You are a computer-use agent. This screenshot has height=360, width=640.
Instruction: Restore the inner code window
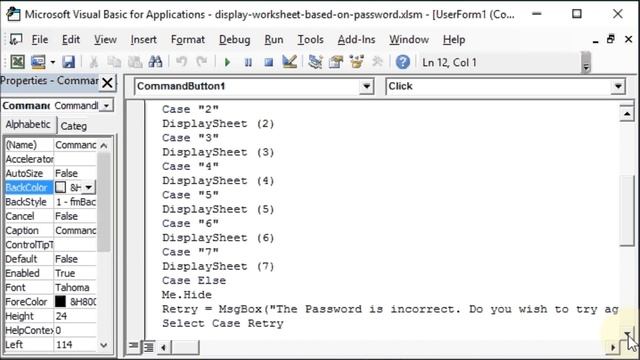coord(611,39)
